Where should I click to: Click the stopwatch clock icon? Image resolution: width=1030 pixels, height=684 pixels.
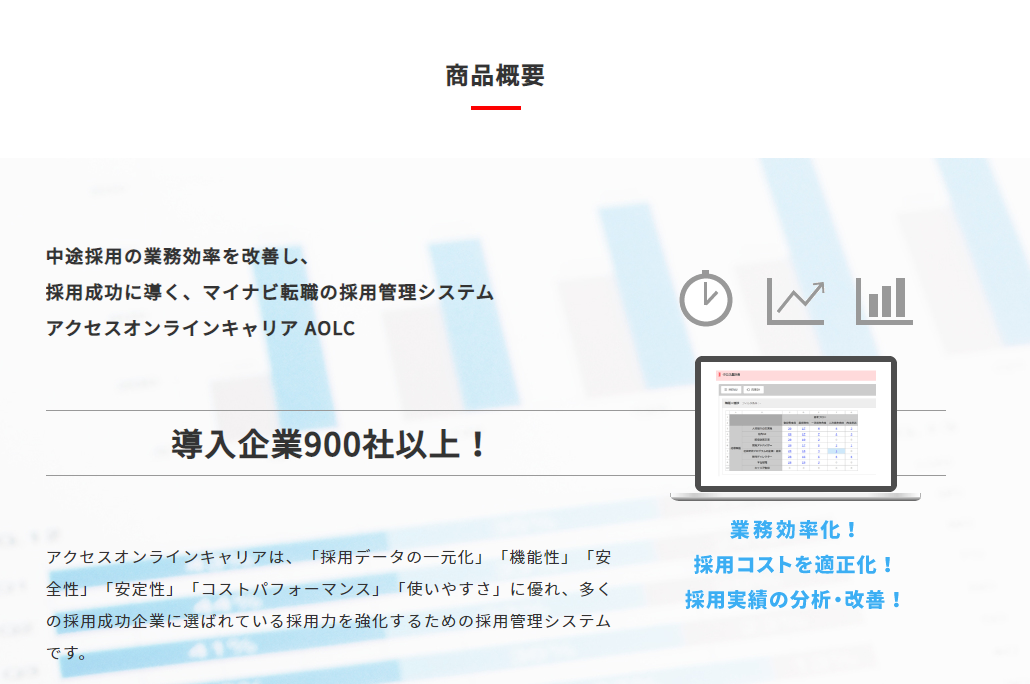pos(705,298)
